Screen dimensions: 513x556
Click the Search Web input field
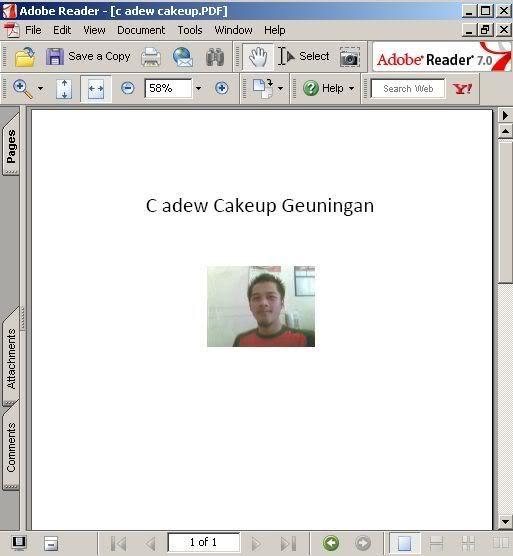pos(408,88)
